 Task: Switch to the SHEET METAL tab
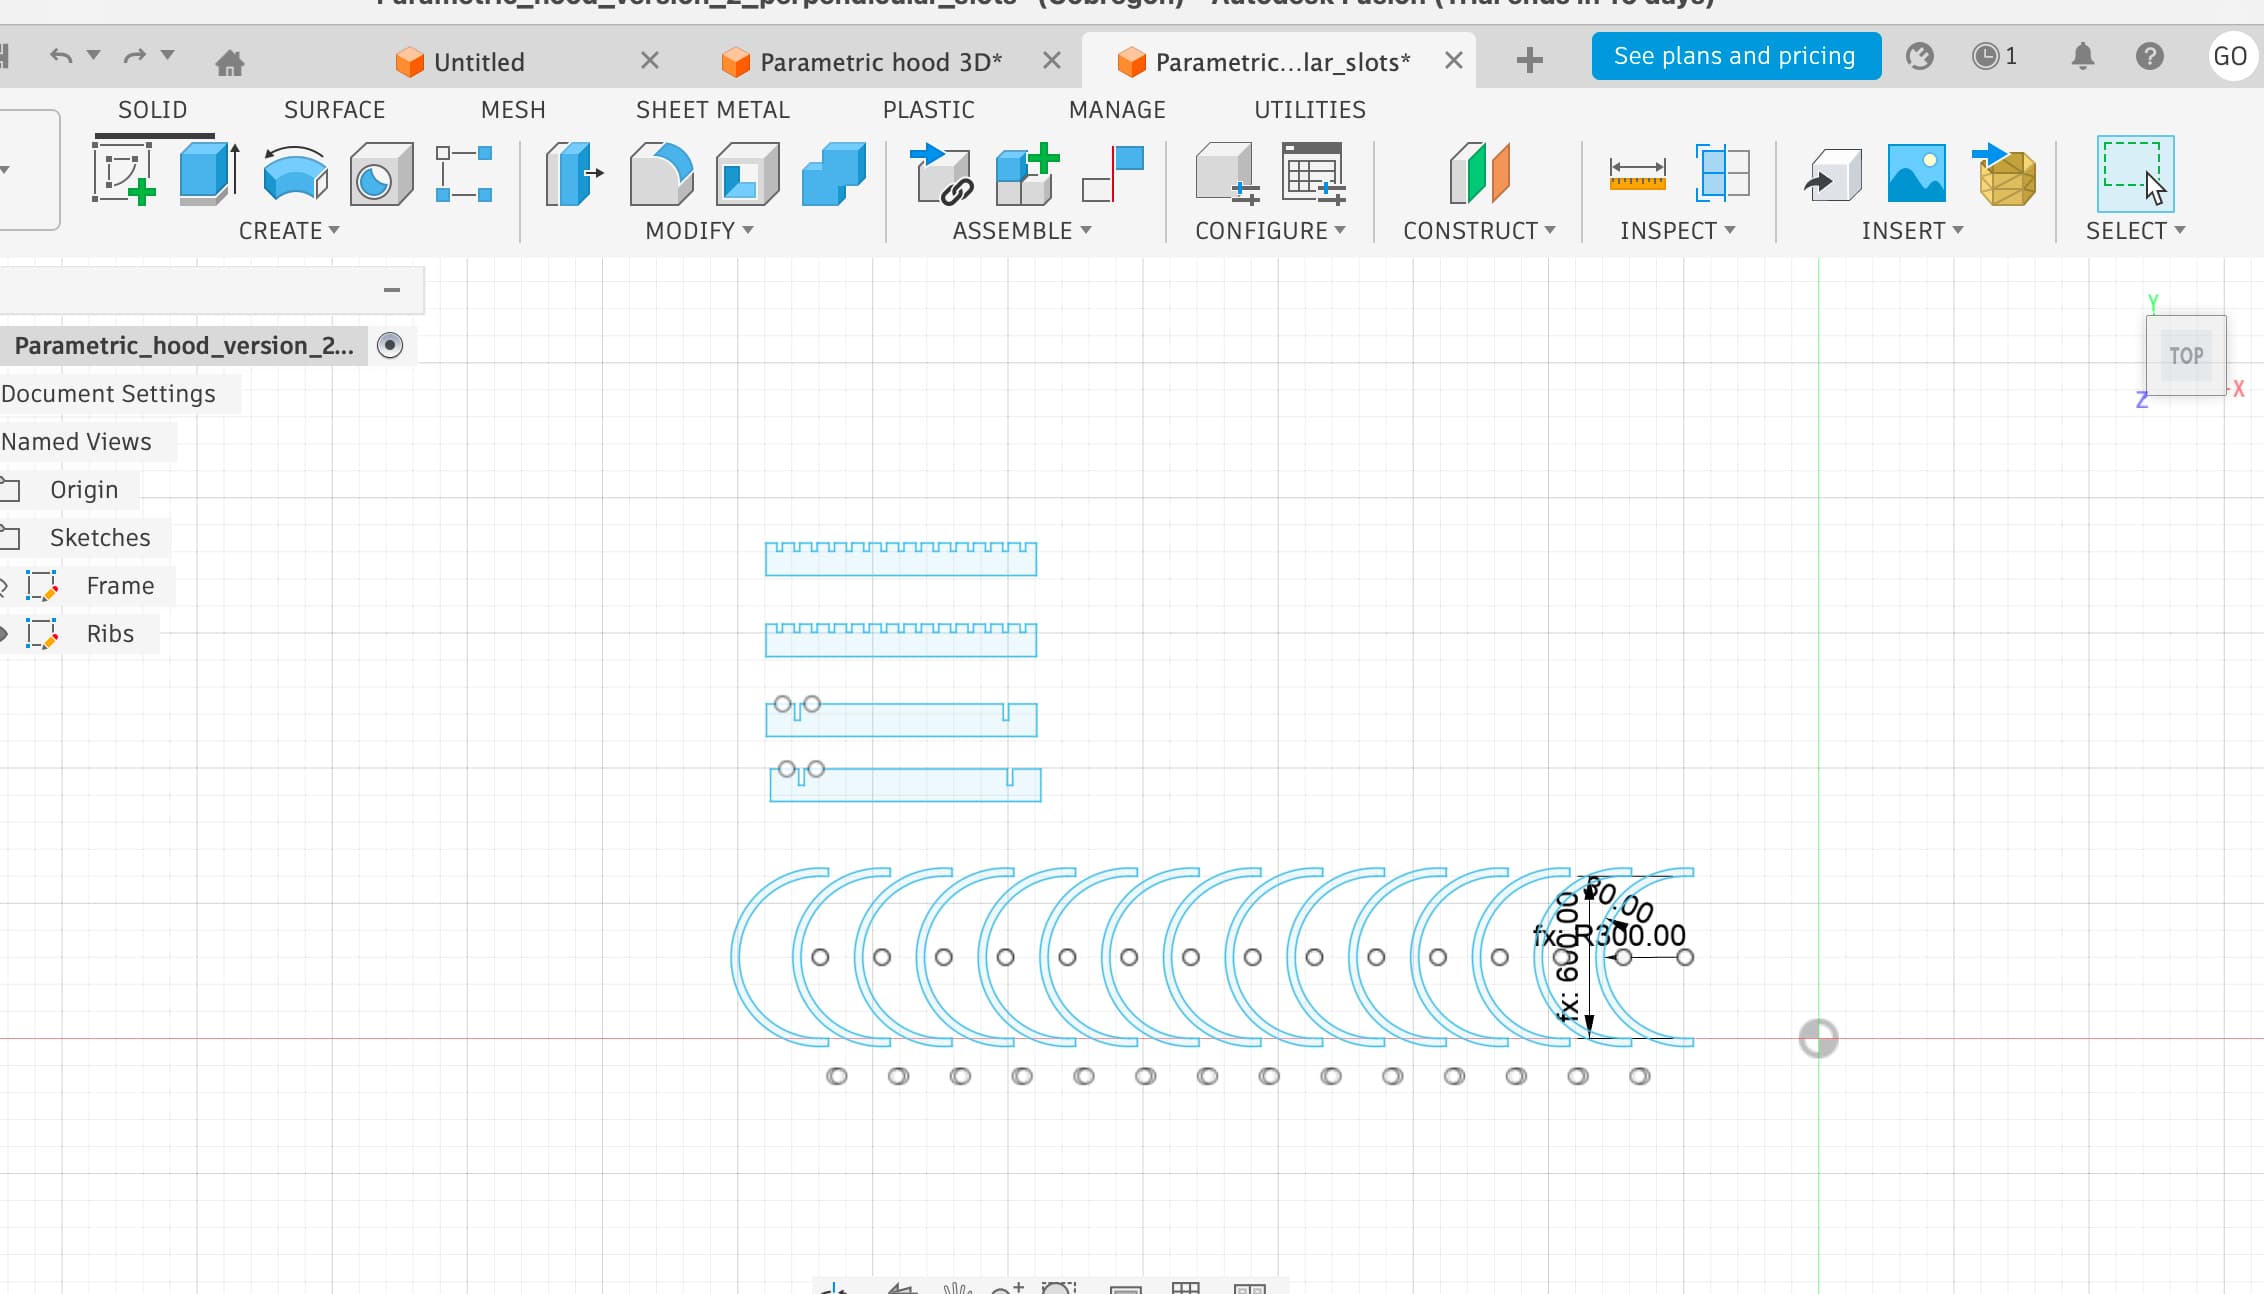pyautogui.click(x=712, y=110)
